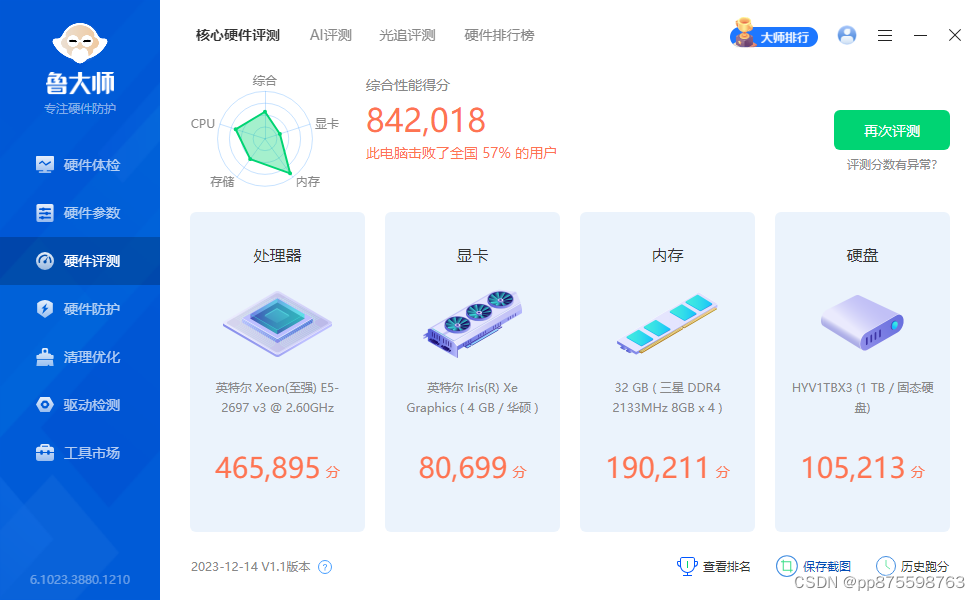Click the performance radar chart

(264, 139)
